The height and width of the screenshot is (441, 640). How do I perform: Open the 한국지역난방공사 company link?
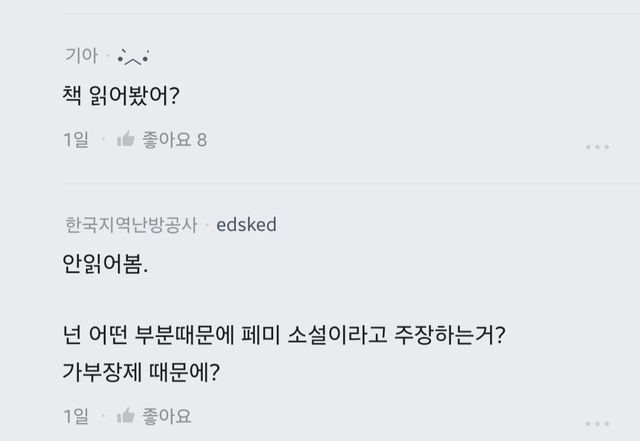click(130, 225)
